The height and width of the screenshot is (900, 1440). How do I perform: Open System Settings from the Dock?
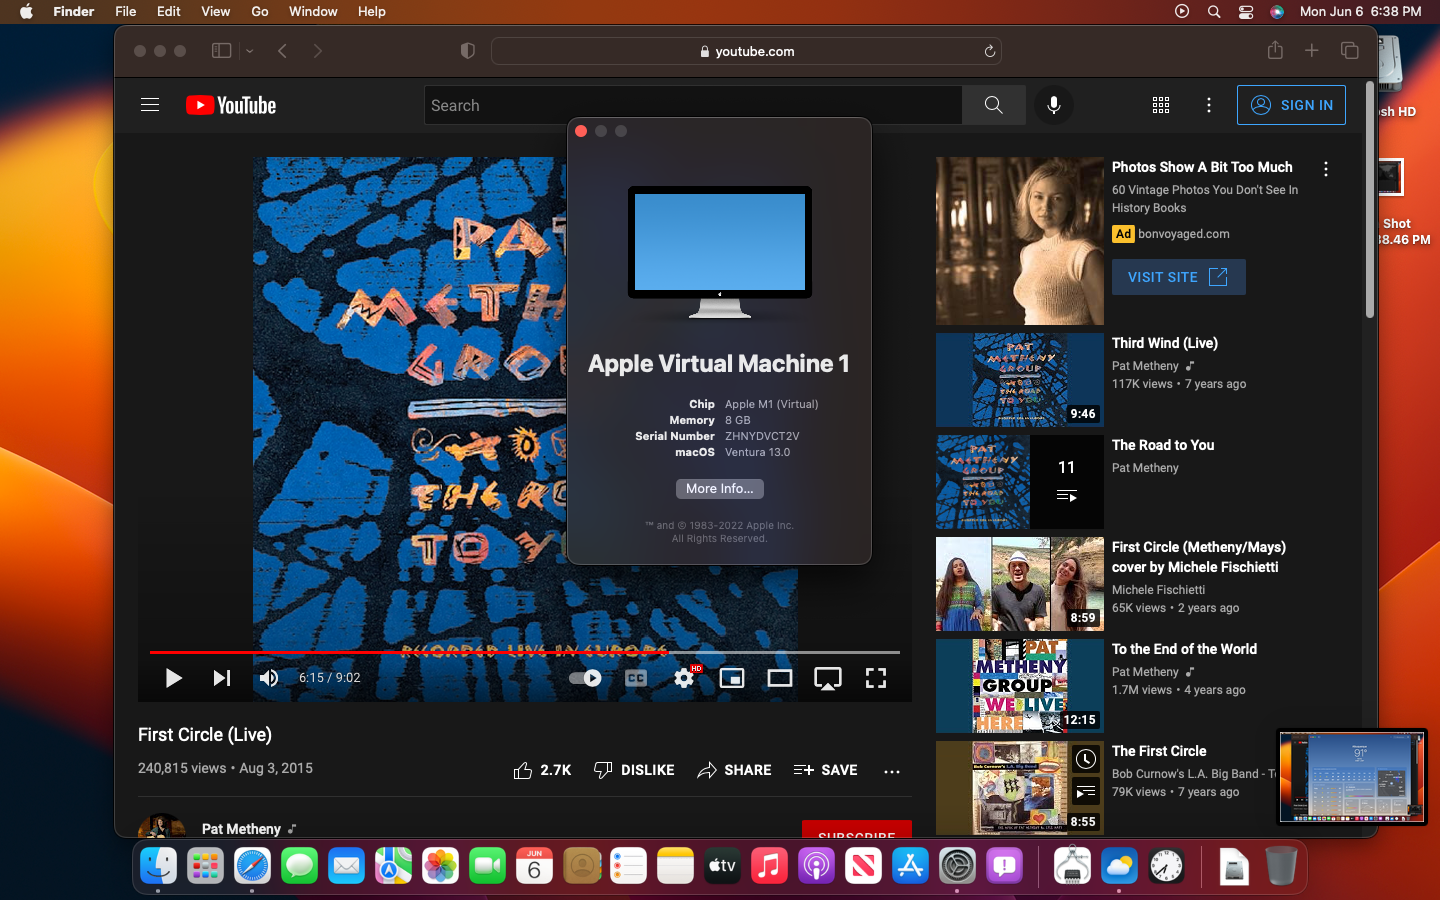tap(957, 865)
